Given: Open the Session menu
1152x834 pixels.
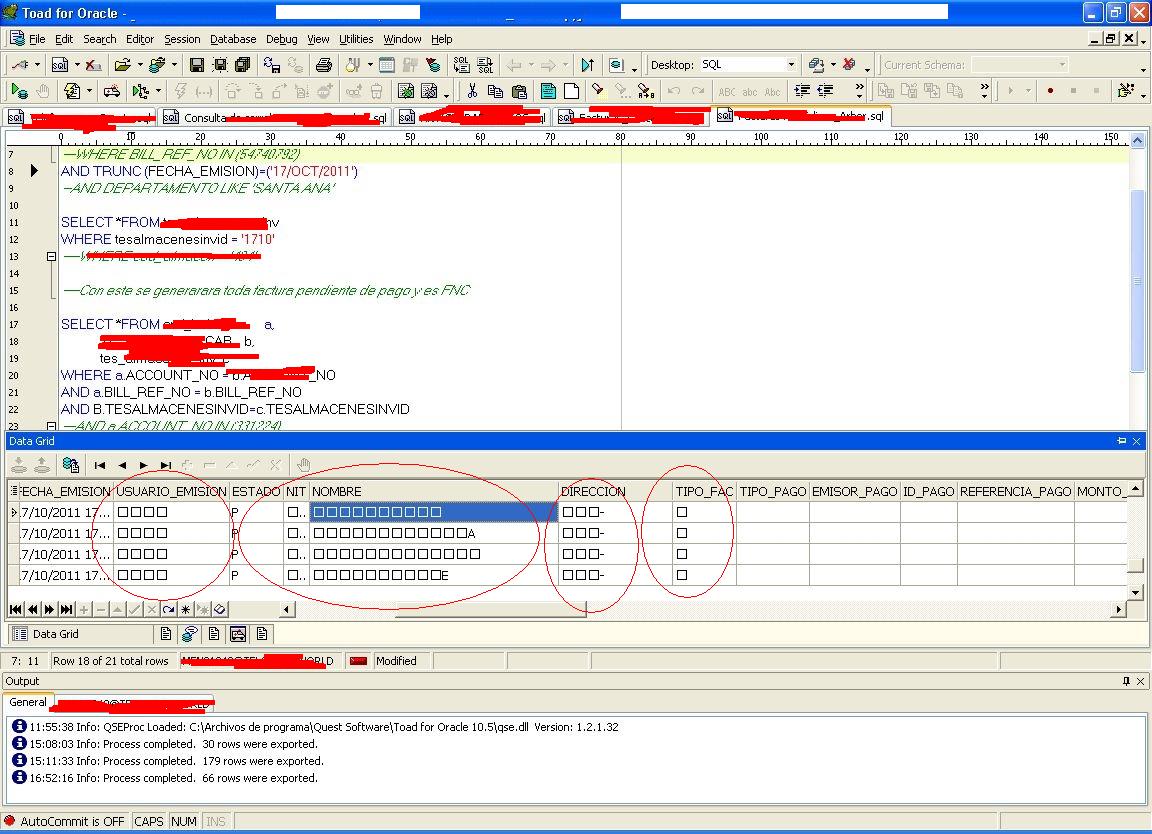Looking at the screenshot, I should coord(182,39).
